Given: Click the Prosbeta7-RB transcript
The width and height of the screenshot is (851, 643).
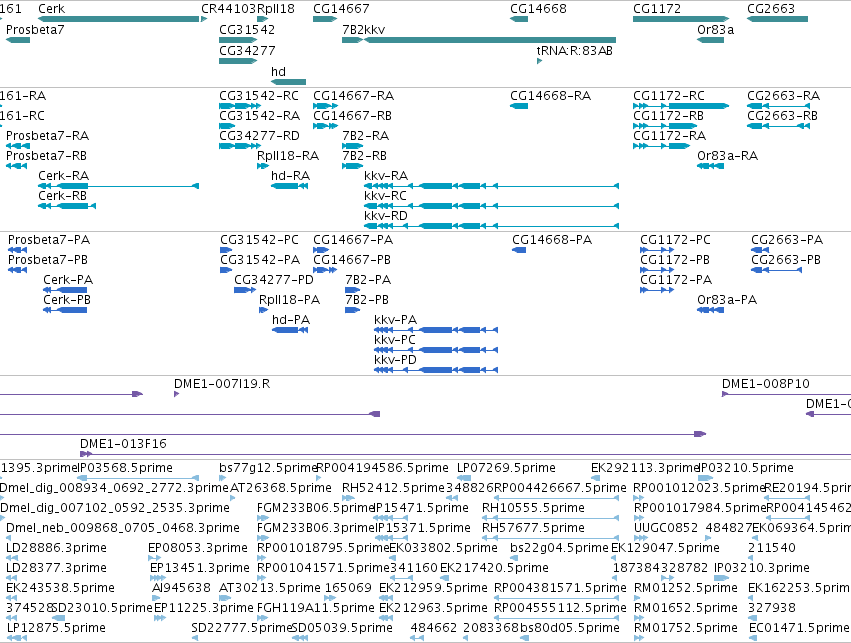Looking at the screenshot, I should pos(16,166).
